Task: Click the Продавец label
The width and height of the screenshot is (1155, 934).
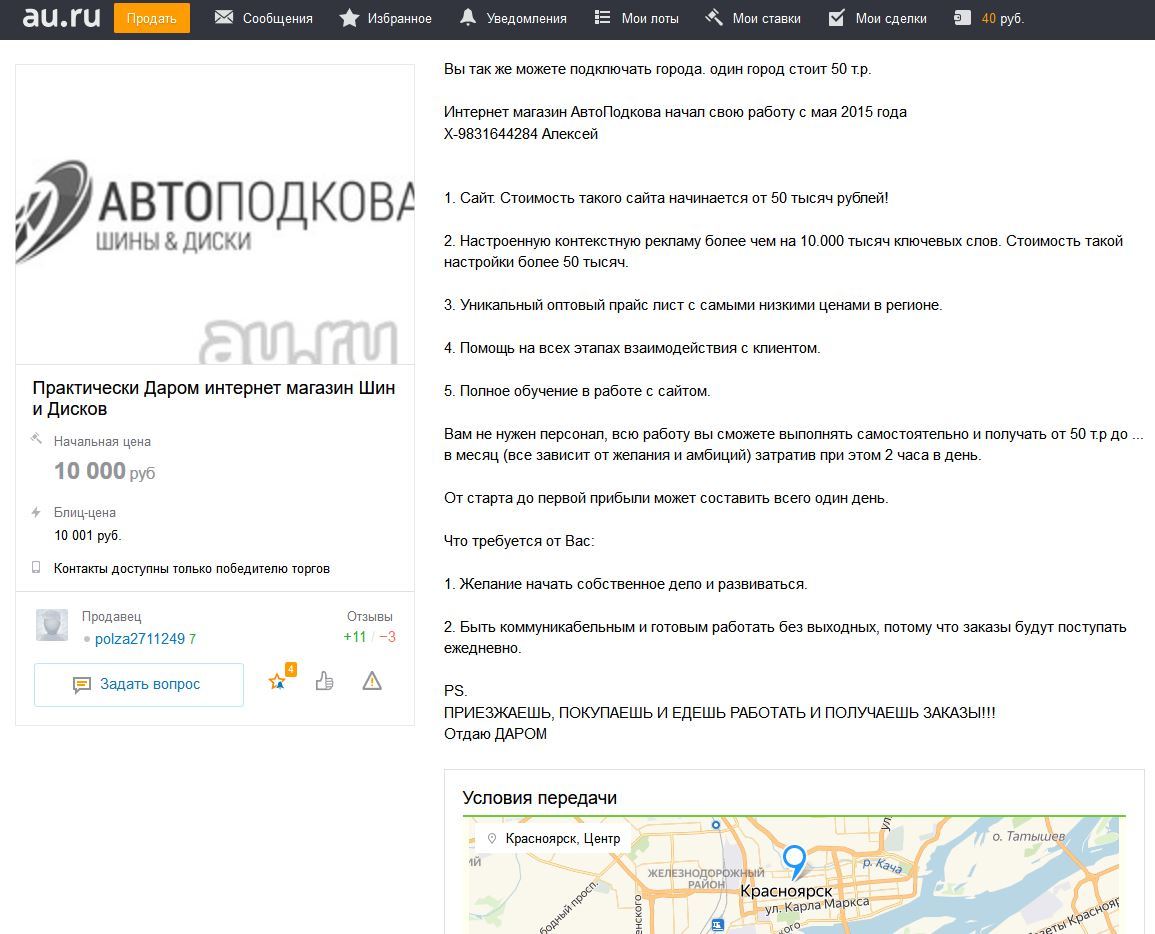Action: 111,617
